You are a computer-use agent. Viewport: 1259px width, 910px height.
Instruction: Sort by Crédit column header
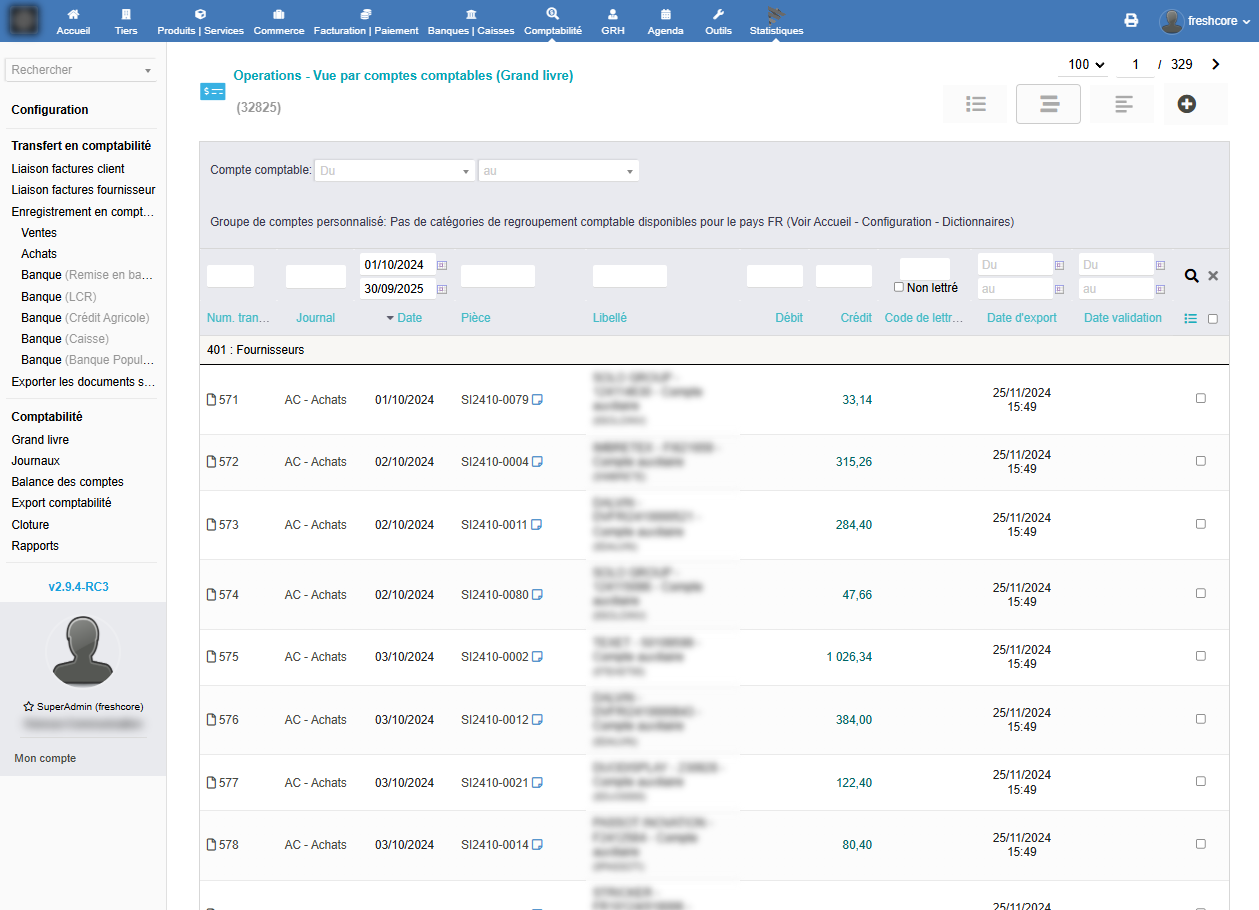click(x=856, y=318)
